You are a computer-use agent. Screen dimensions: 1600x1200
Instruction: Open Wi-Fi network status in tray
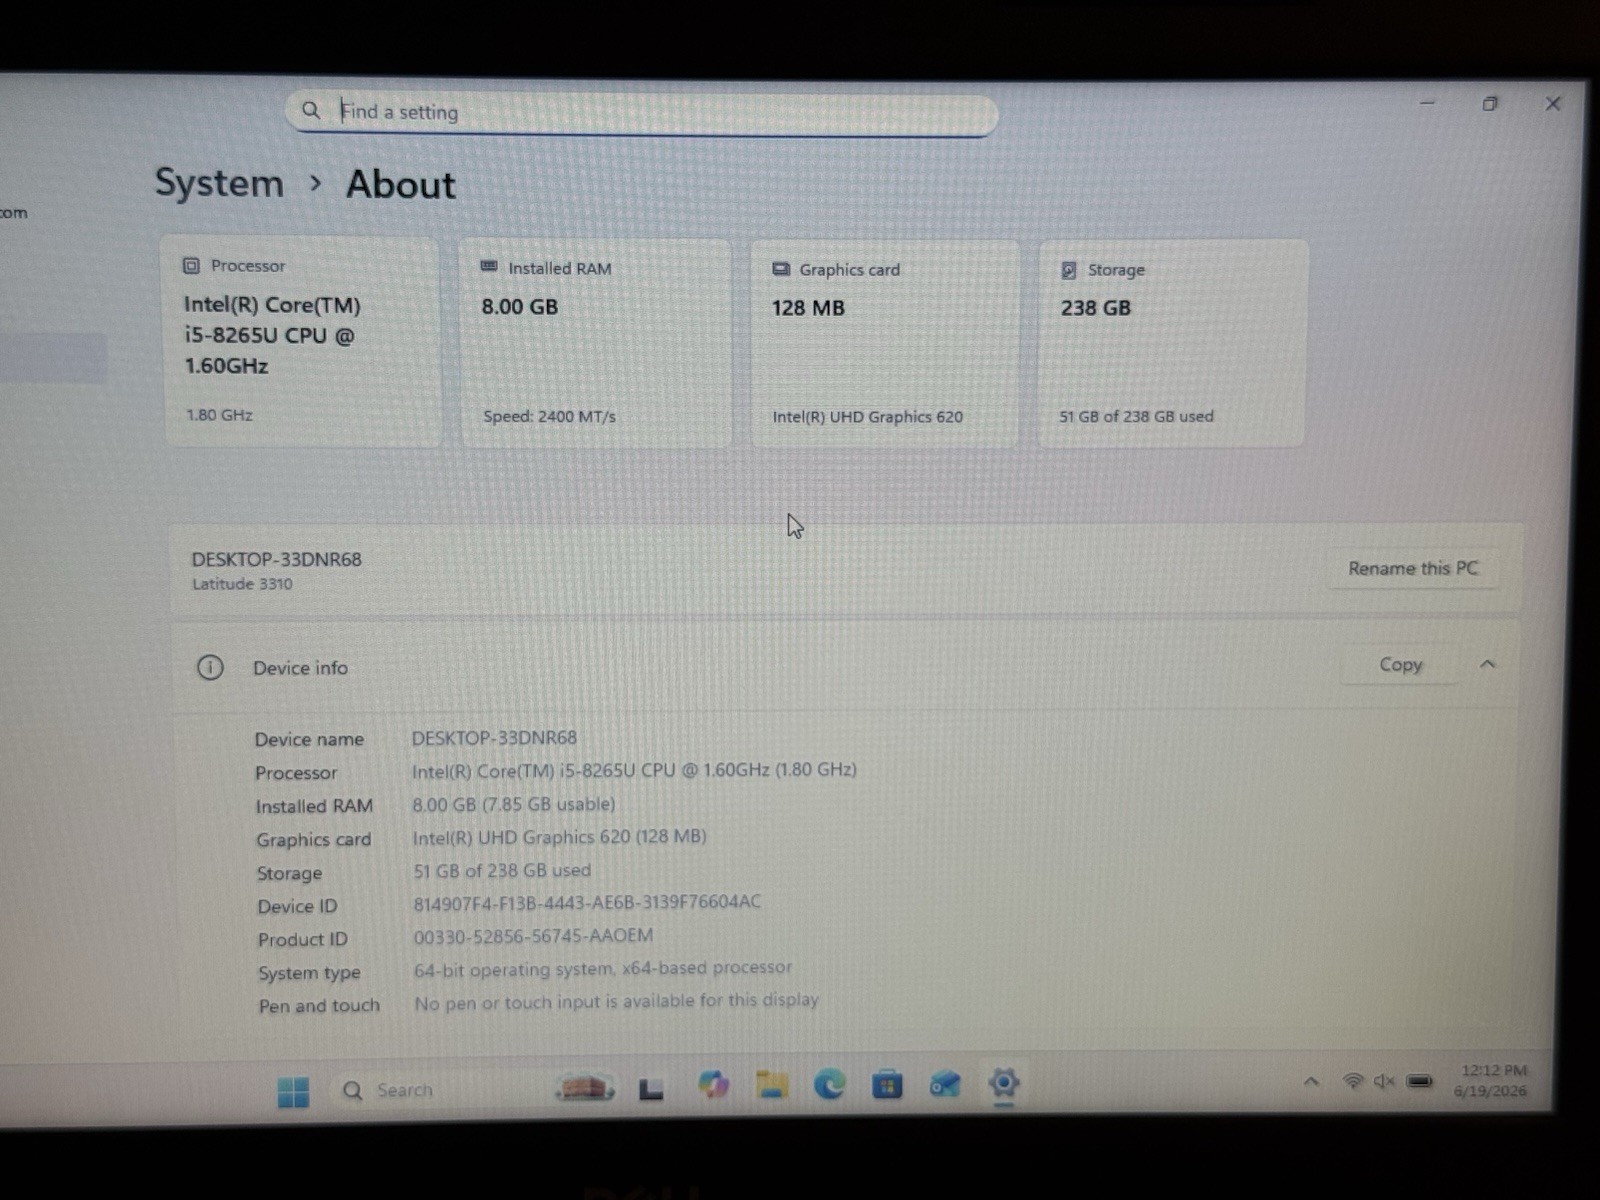[x=1352, y=1081]
